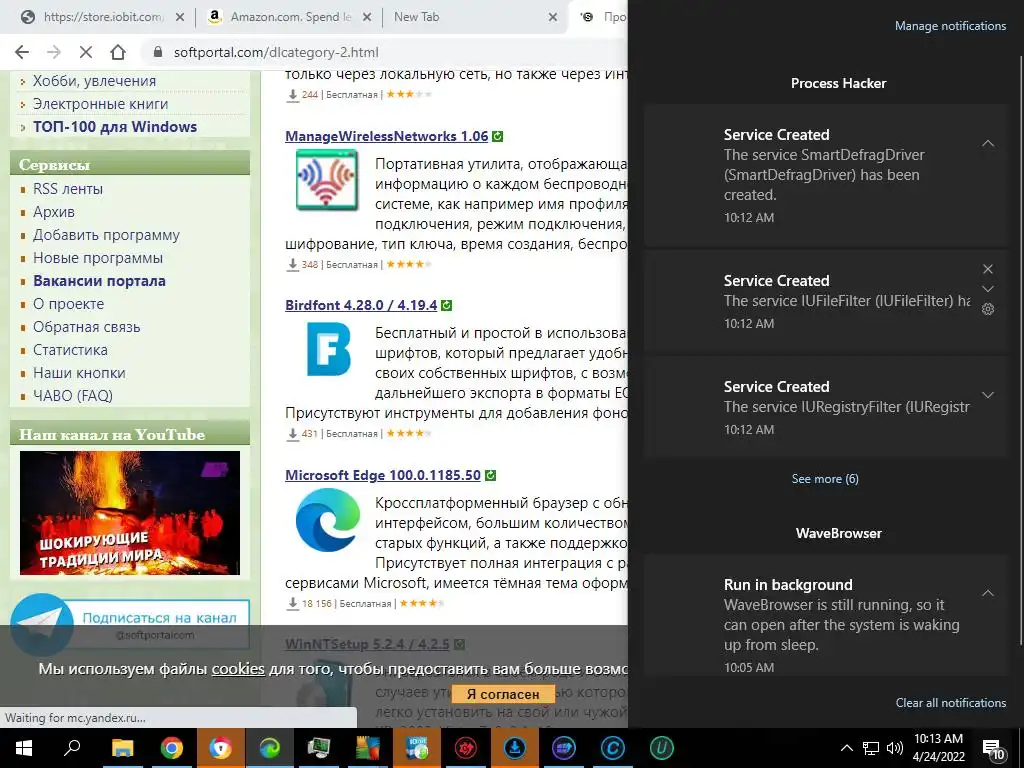
Task: Clear all notifications in the action center
Action: point(950,703)
